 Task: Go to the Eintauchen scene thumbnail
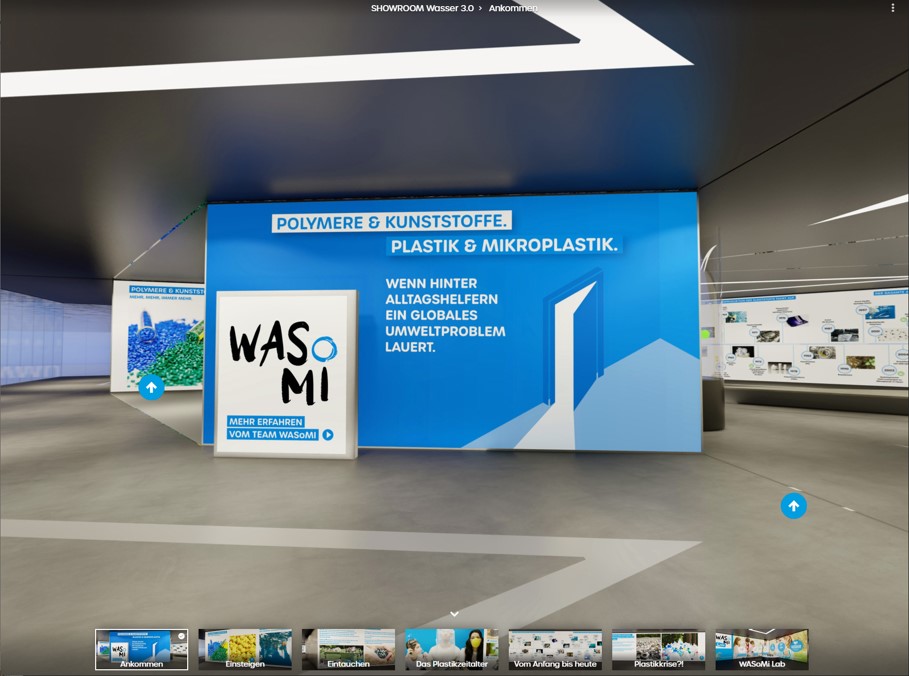pyautogui.click(x=348, y=649)
